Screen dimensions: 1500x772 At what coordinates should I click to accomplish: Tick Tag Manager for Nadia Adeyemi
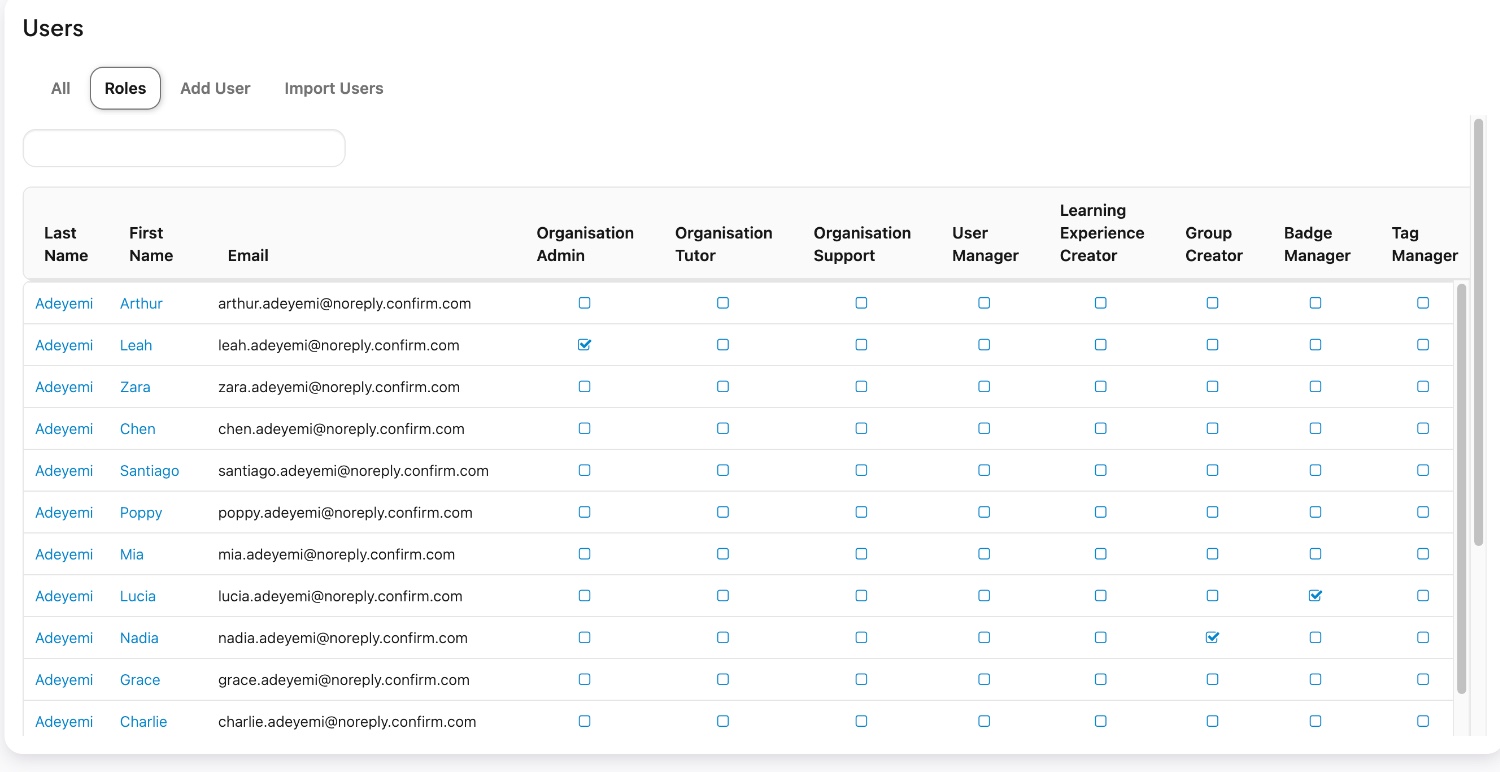(x=1423, y=638)
